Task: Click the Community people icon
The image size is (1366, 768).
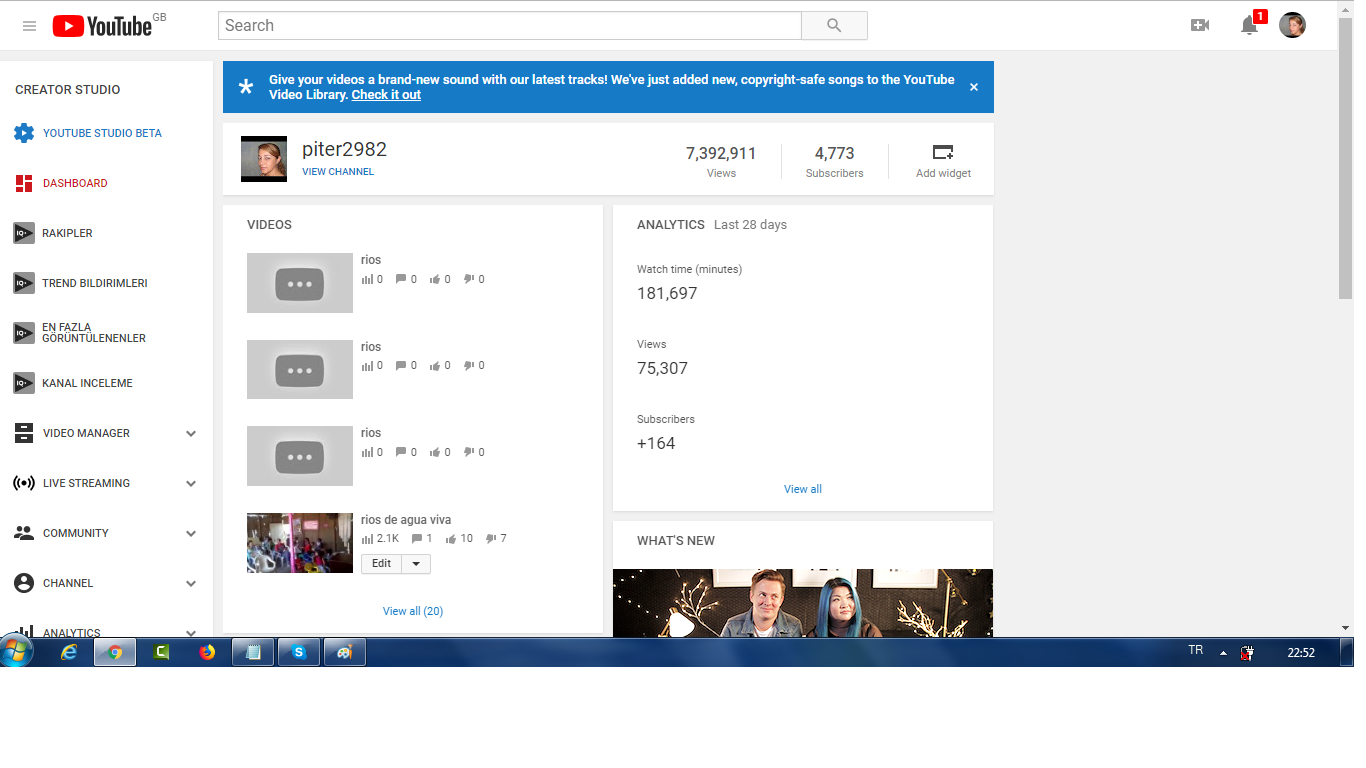Action: [24, 533]
